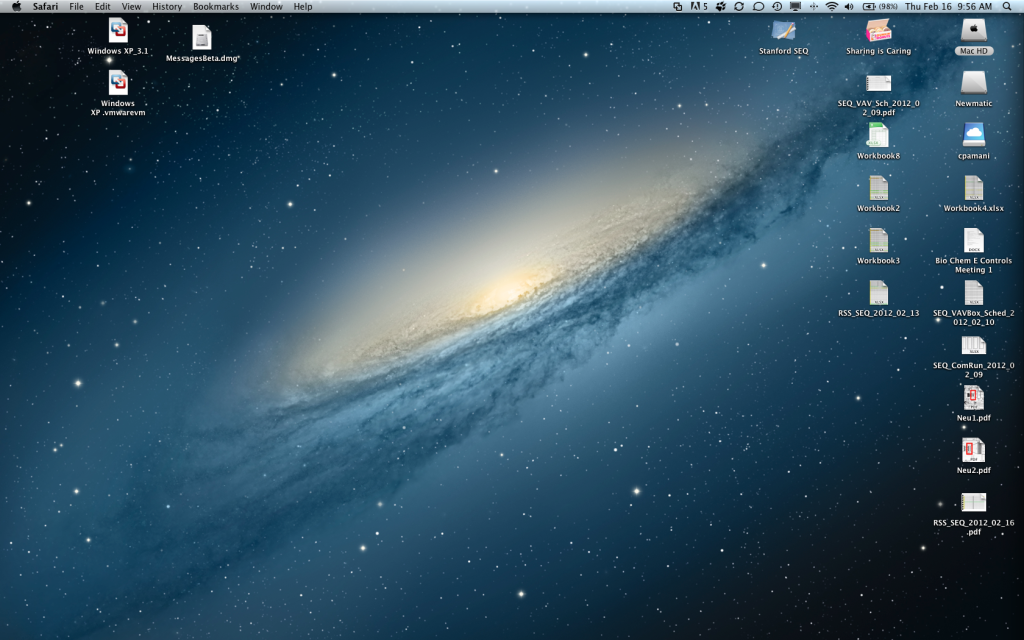Open the Wi-Fi status menu
Screen dimensions: 1024x640
click(831, 7)
